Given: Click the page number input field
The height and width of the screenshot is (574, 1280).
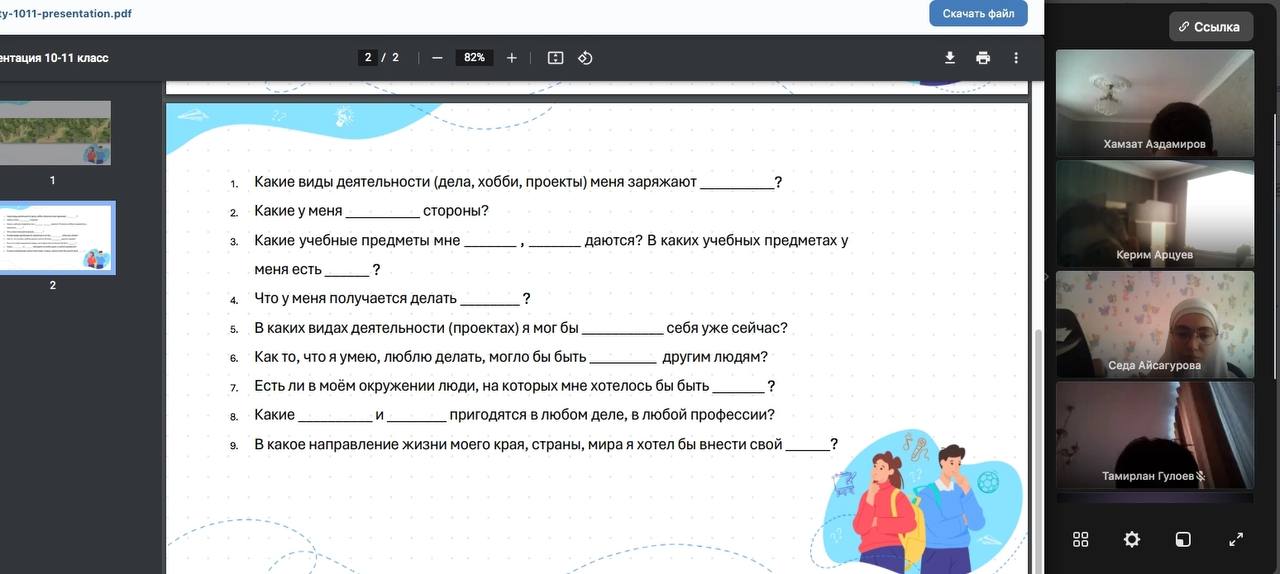Looking at the screenshot, I should (368, 58).
